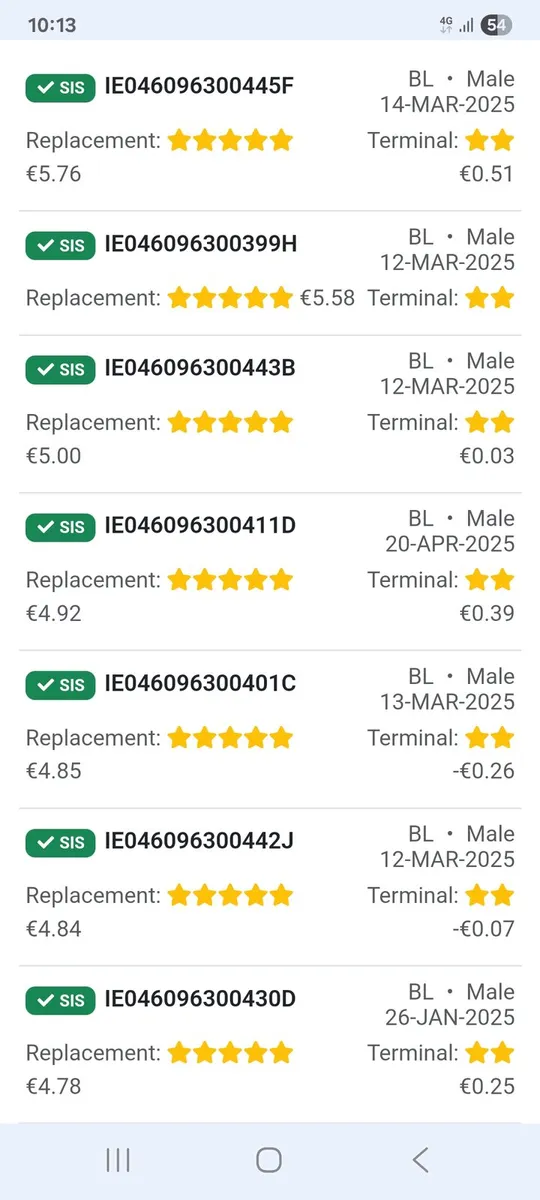Tap birth date 26-JAN-2025

(450, 1018)
